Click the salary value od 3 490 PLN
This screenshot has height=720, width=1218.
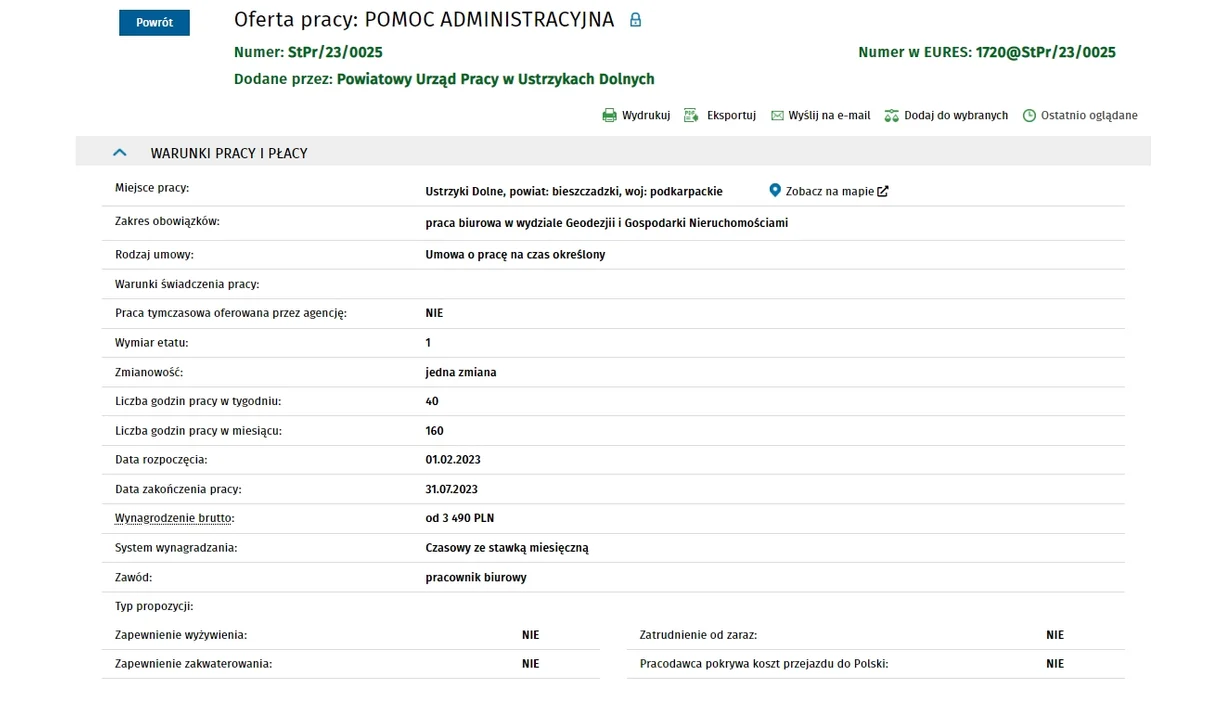click(460, 518)
